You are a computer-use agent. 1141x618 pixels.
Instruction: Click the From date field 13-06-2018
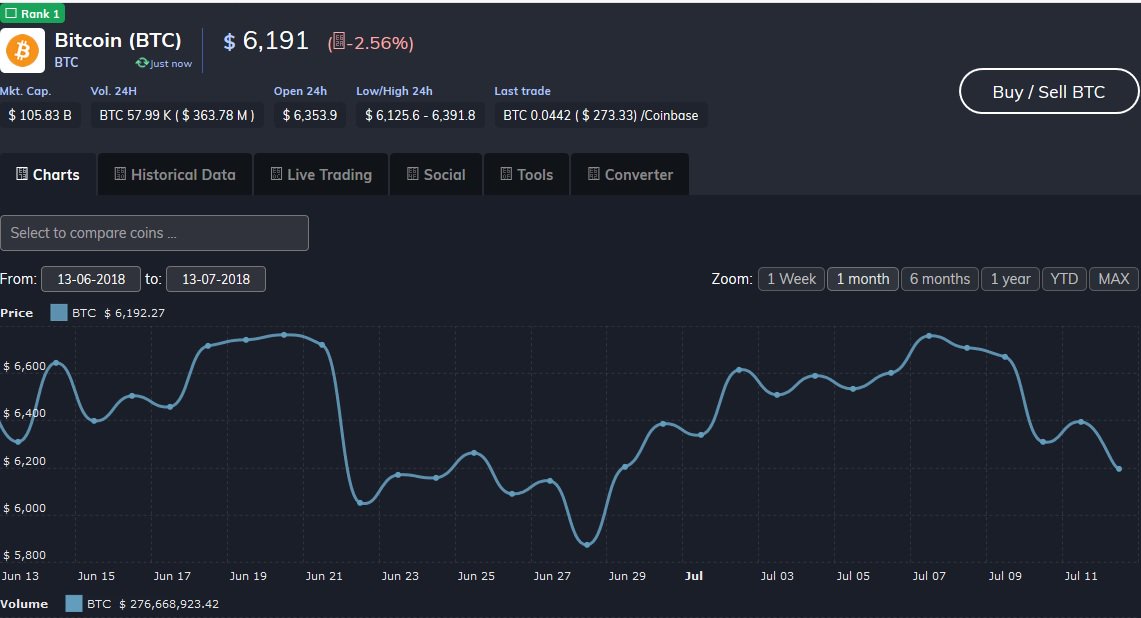pos(91,279)
